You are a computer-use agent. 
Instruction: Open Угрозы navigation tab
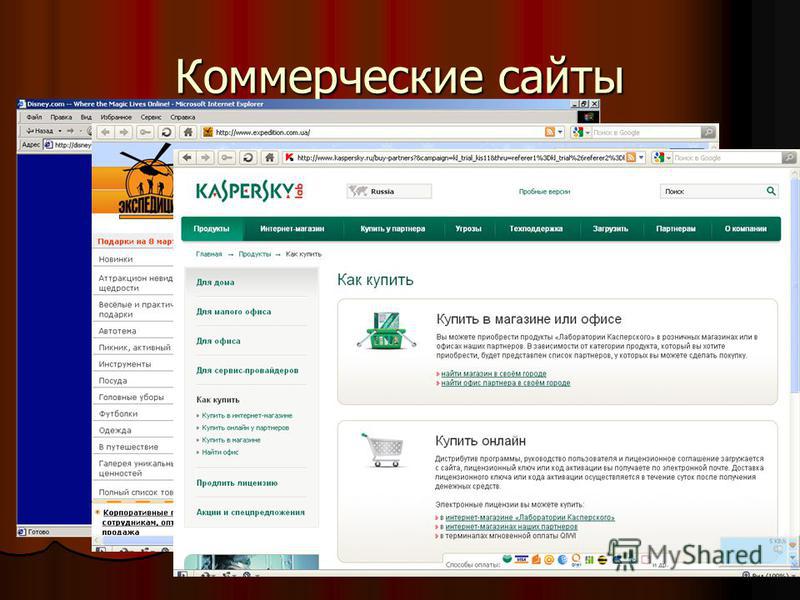pos(469,229)
